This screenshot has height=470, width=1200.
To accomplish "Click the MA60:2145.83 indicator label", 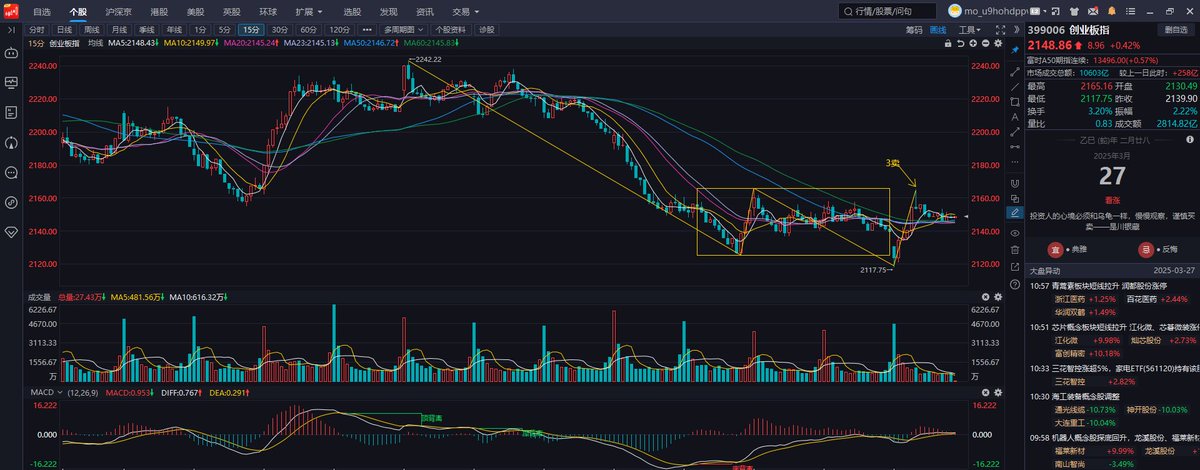I will [433, 44].
